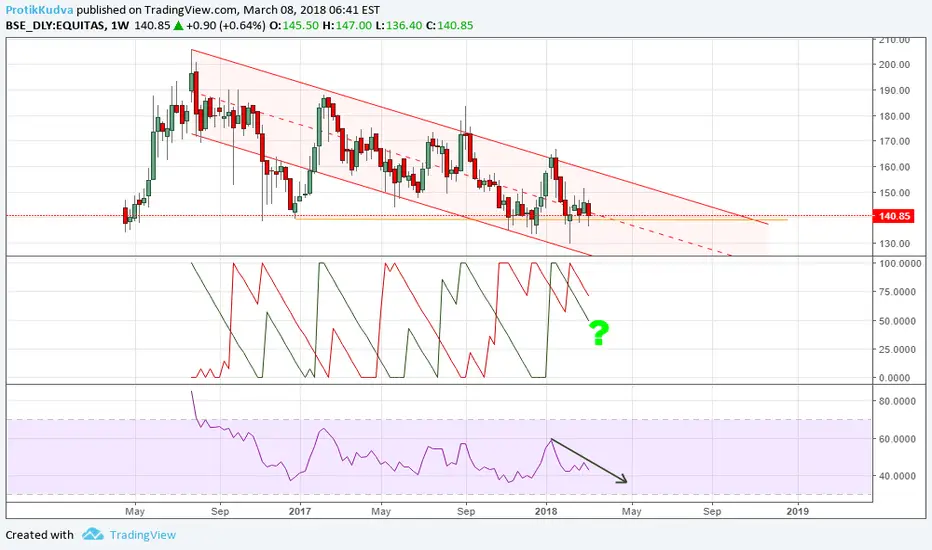Click the 1W interval label

[120, 26]
